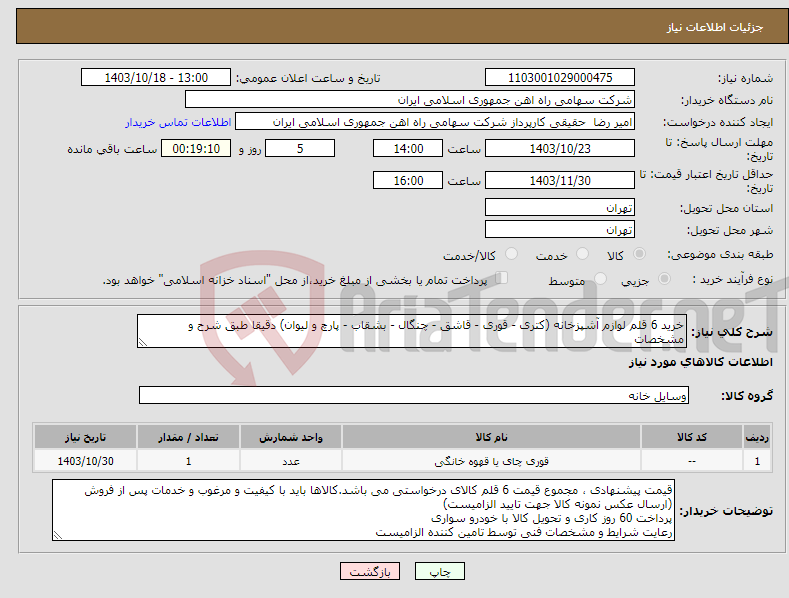The image size is (789, 598).
Task: Toggle the اسناد خزانه اسلامی payment checkbox
Action: click(502, 278)
